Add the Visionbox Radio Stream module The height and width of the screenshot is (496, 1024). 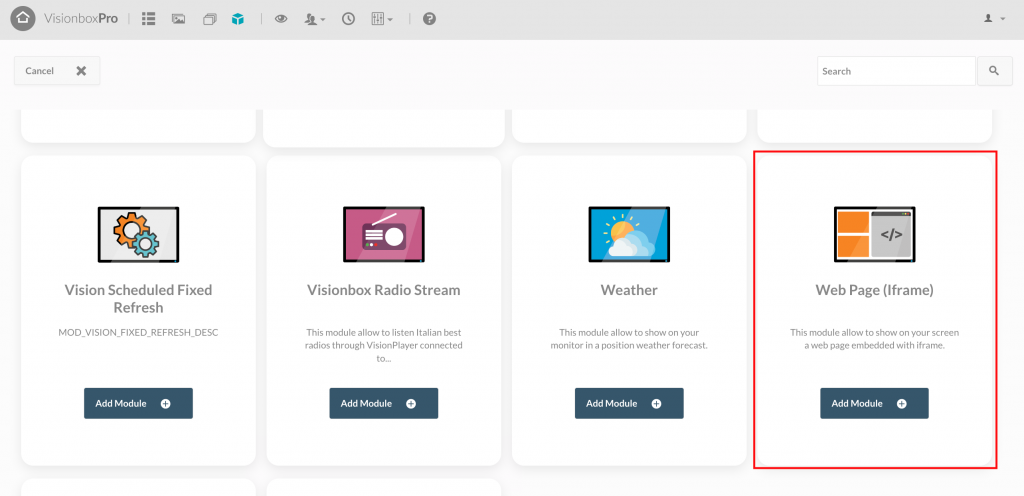[383, 403]
